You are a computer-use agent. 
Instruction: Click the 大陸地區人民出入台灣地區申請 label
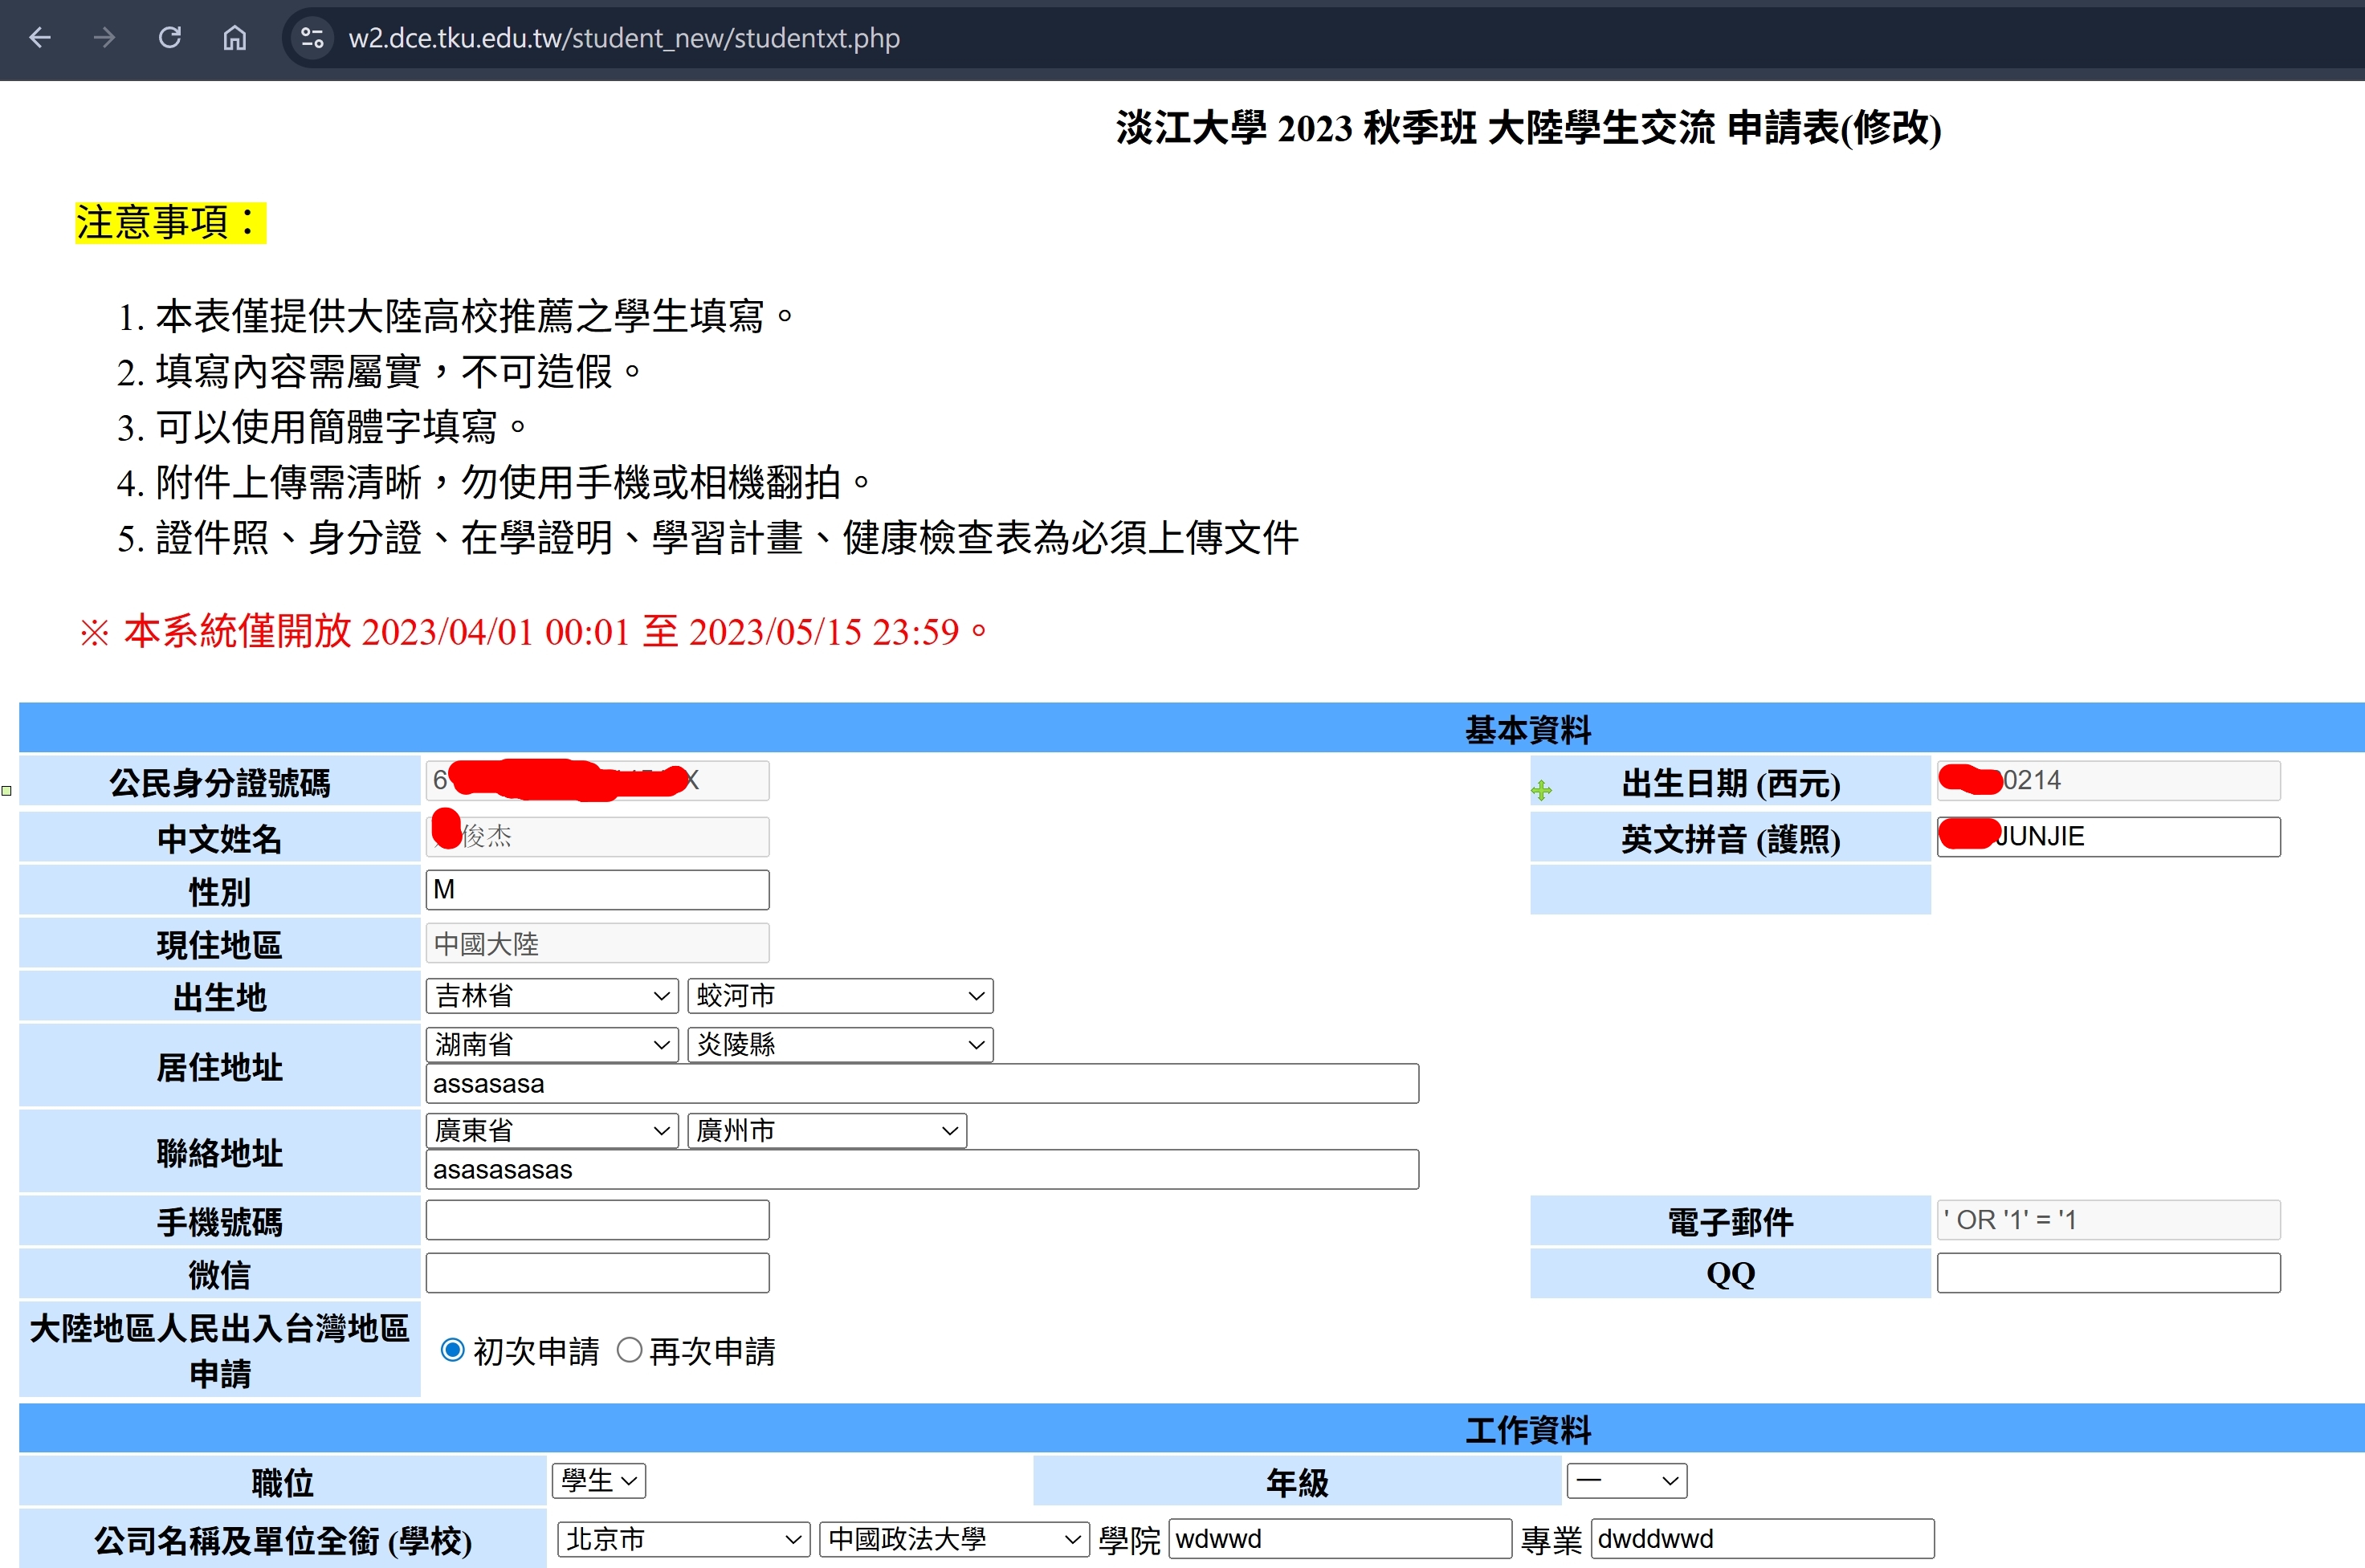(219, 1350)
